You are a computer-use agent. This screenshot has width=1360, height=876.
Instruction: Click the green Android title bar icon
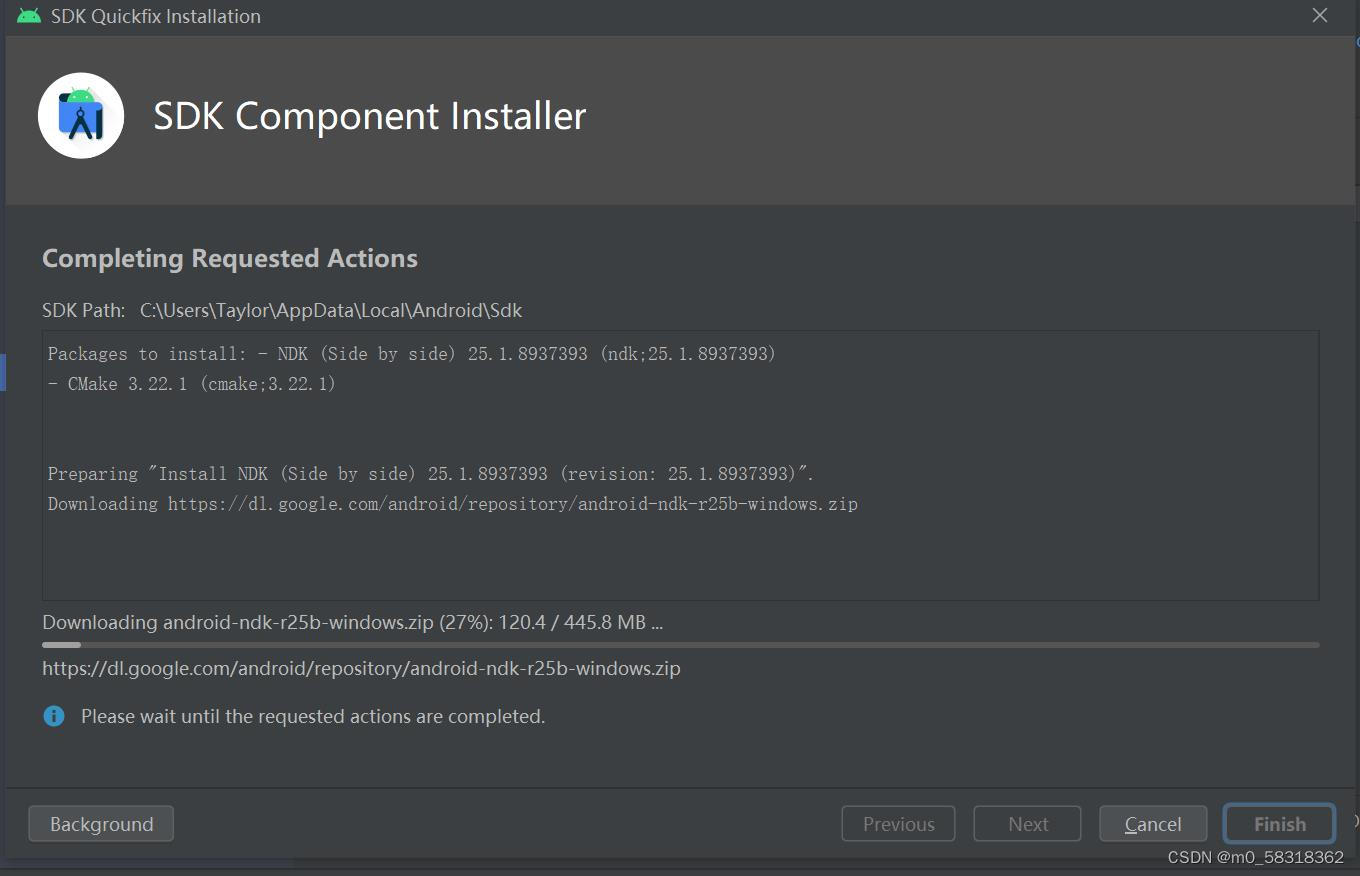pyautogui.click(x=29, y=16)
